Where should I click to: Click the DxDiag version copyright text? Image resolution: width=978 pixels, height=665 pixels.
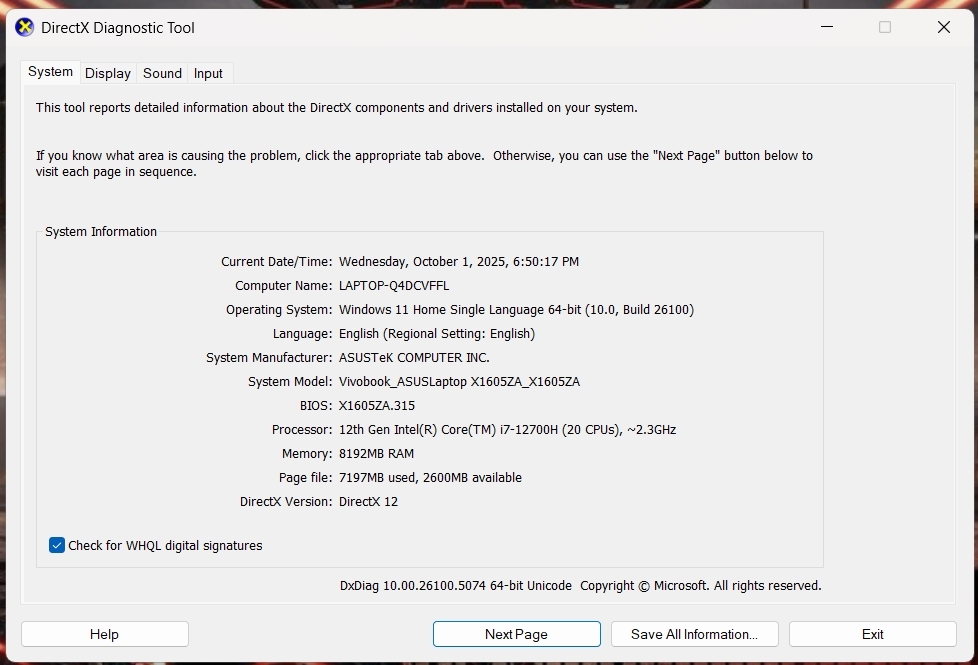(x=580, y=586)
